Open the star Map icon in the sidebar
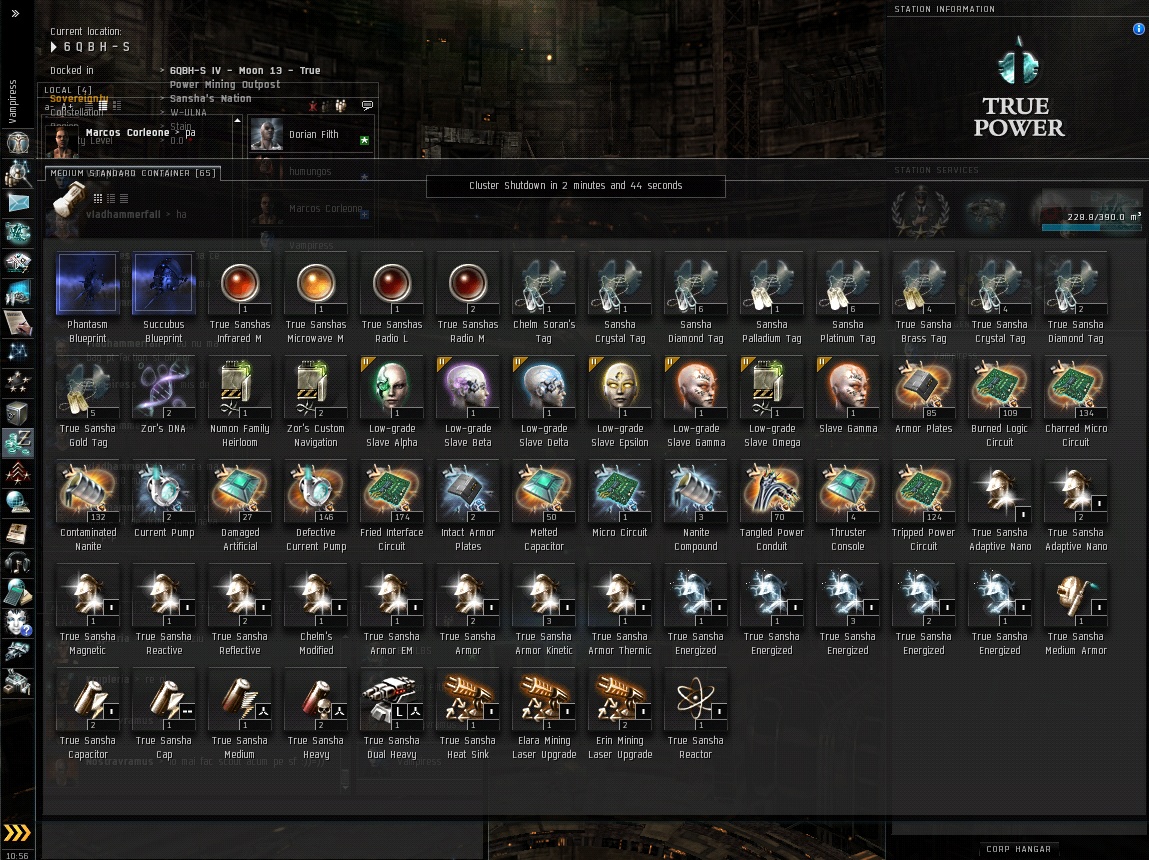This screenshot has width=1149, height=860. click(18, 352)
